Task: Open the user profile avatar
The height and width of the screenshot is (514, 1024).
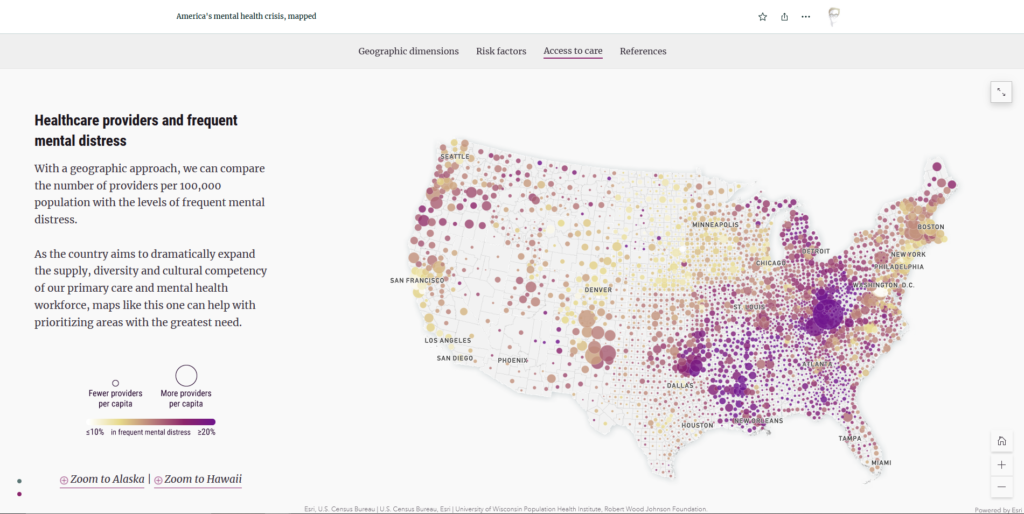Action: point(833,16)
